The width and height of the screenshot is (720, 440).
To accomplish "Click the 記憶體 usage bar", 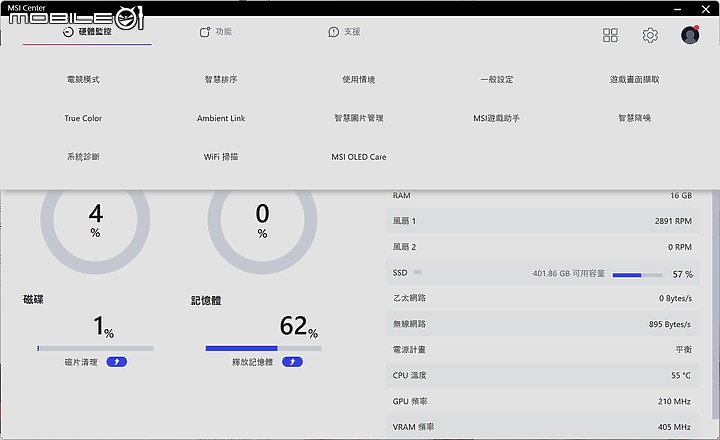I will coord(263,349).
